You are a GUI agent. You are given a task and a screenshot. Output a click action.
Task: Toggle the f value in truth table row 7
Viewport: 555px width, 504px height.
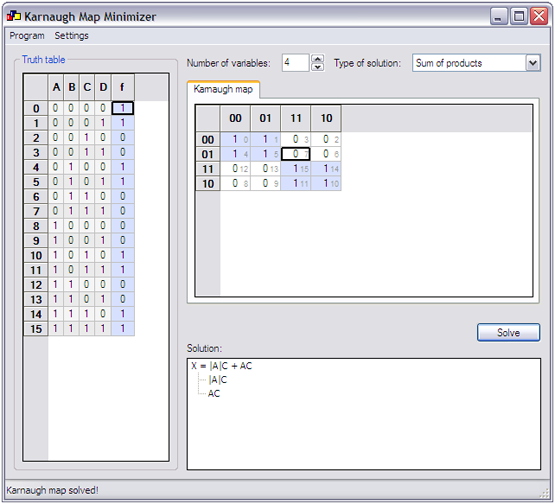pyautogui.click(x=122, y=211)
